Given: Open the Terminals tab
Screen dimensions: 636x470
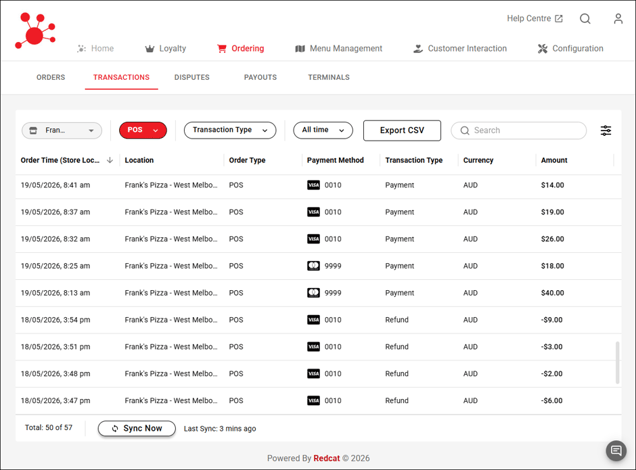Looking at the screenshot, I should coord(329,77).
